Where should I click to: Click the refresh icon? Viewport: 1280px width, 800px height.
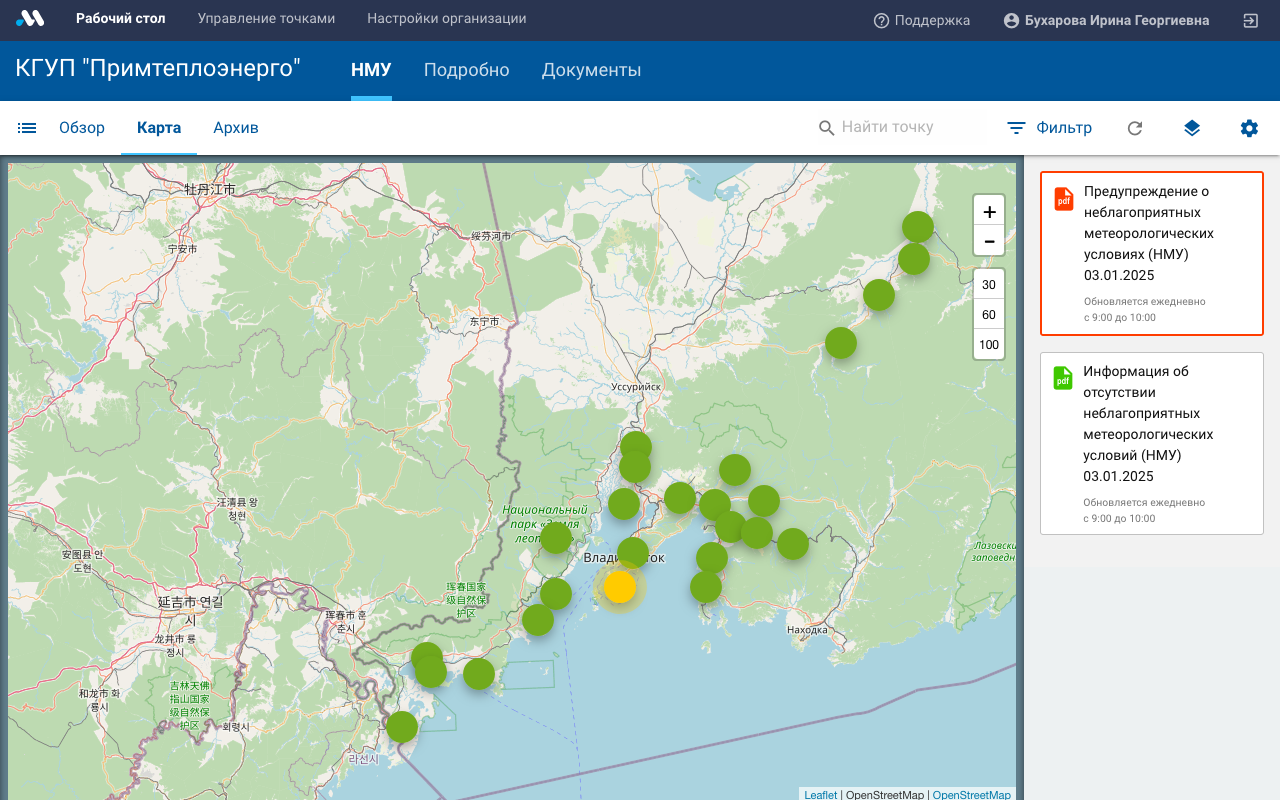pyautogui.click(x=1135, y=128)
